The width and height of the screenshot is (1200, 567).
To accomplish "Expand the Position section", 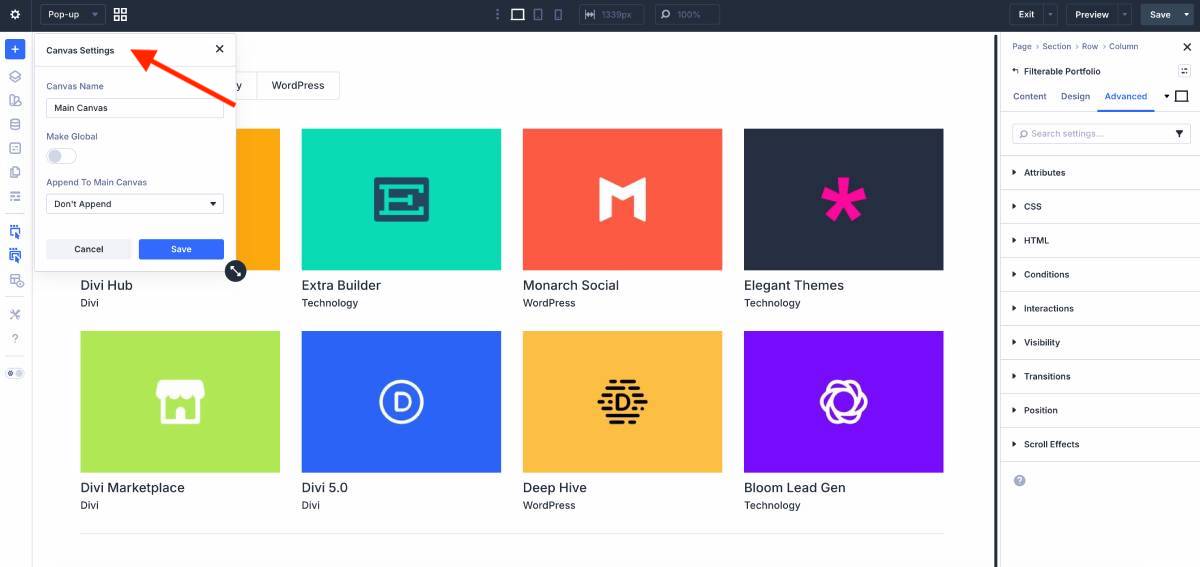I will [1098, 411].
